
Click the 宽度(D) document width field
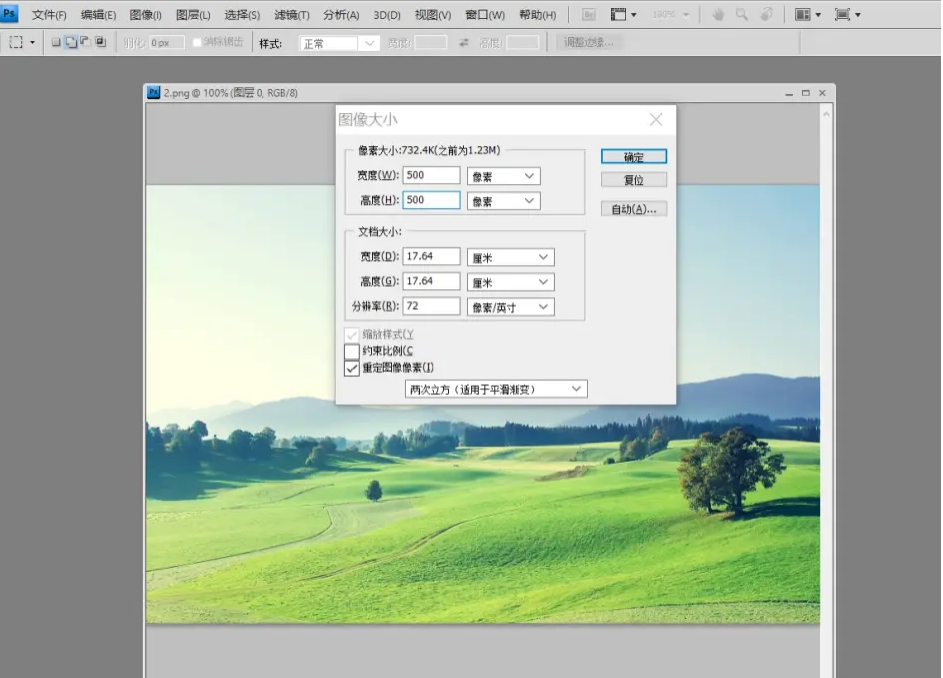click(x=431, y=256)
